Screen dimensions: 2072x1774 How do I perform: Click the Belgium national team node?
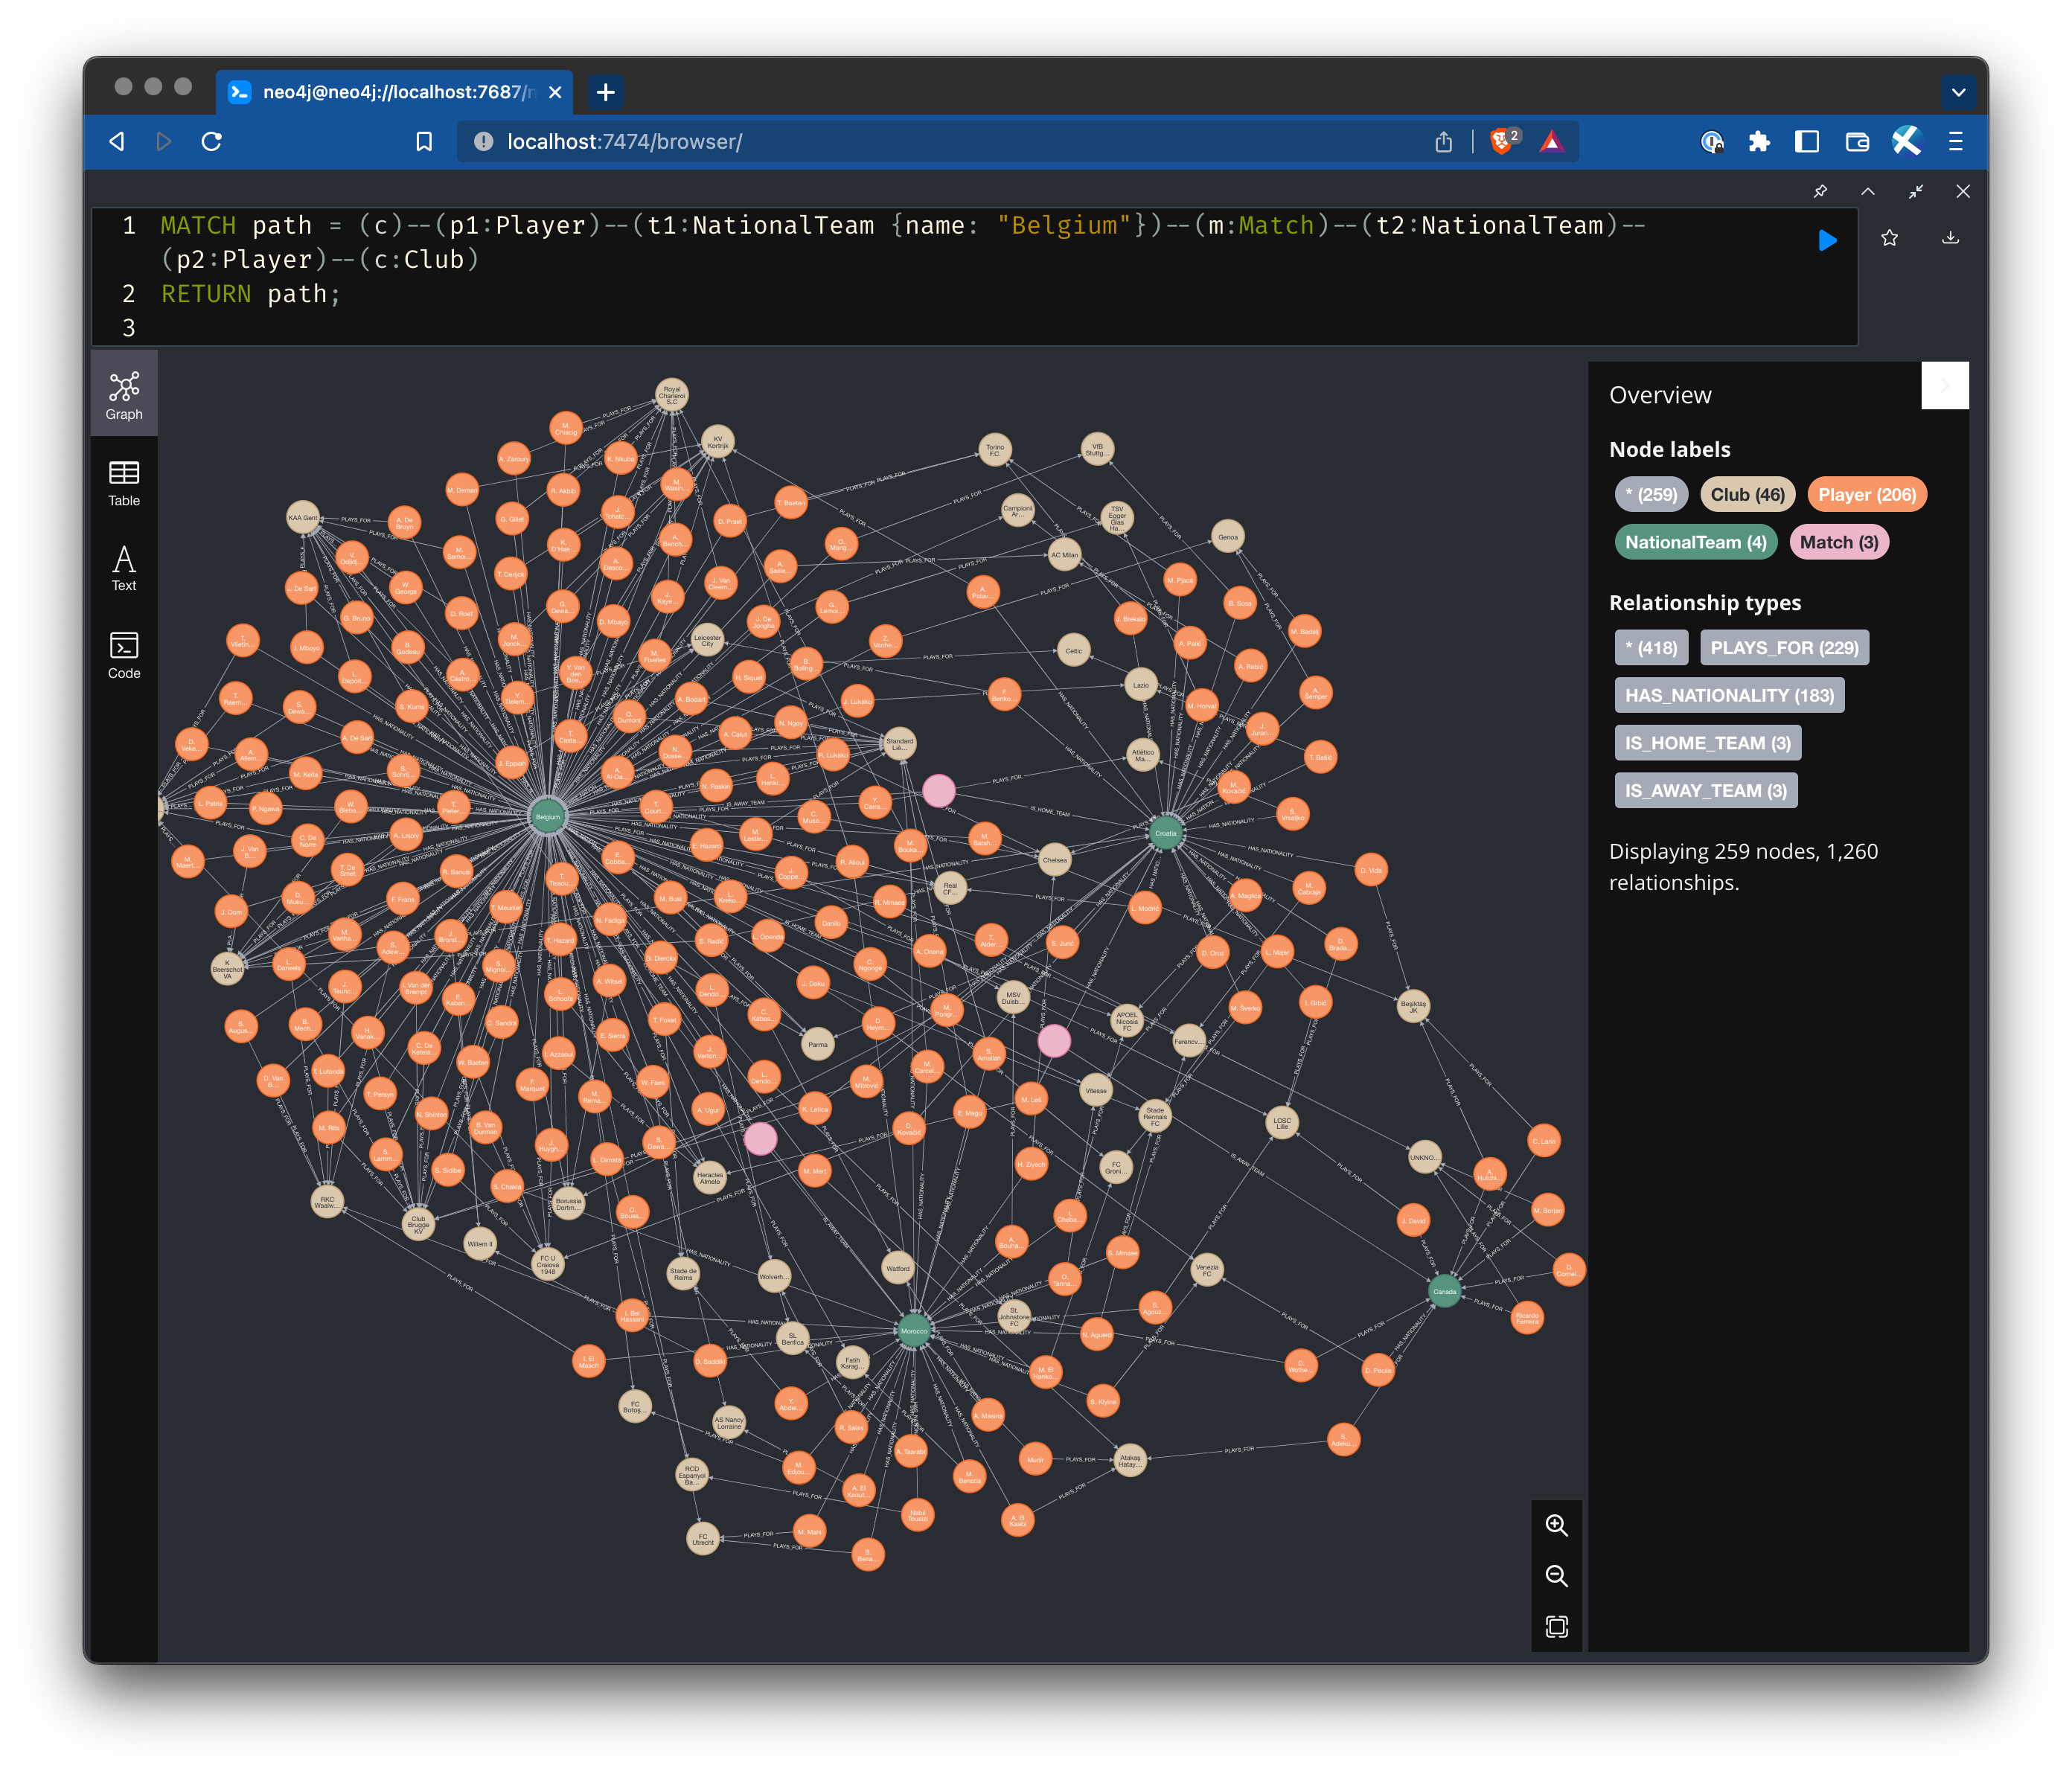click(548, 816)
